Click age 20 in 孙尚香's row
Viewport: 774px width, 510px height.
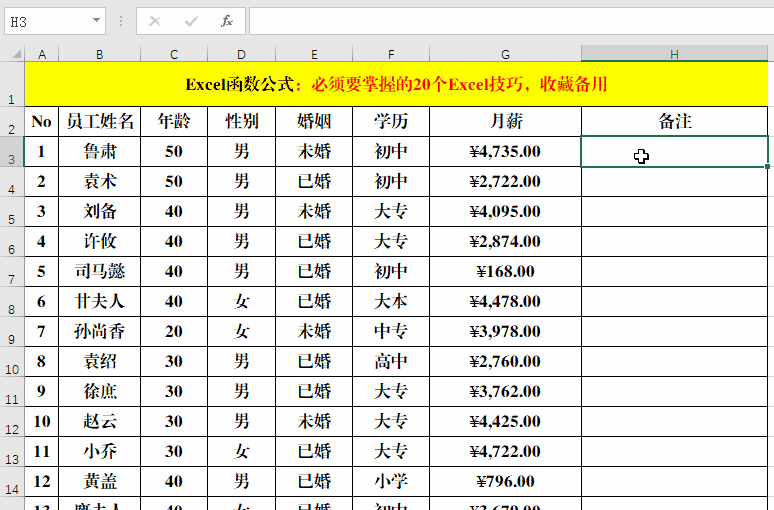174,332
